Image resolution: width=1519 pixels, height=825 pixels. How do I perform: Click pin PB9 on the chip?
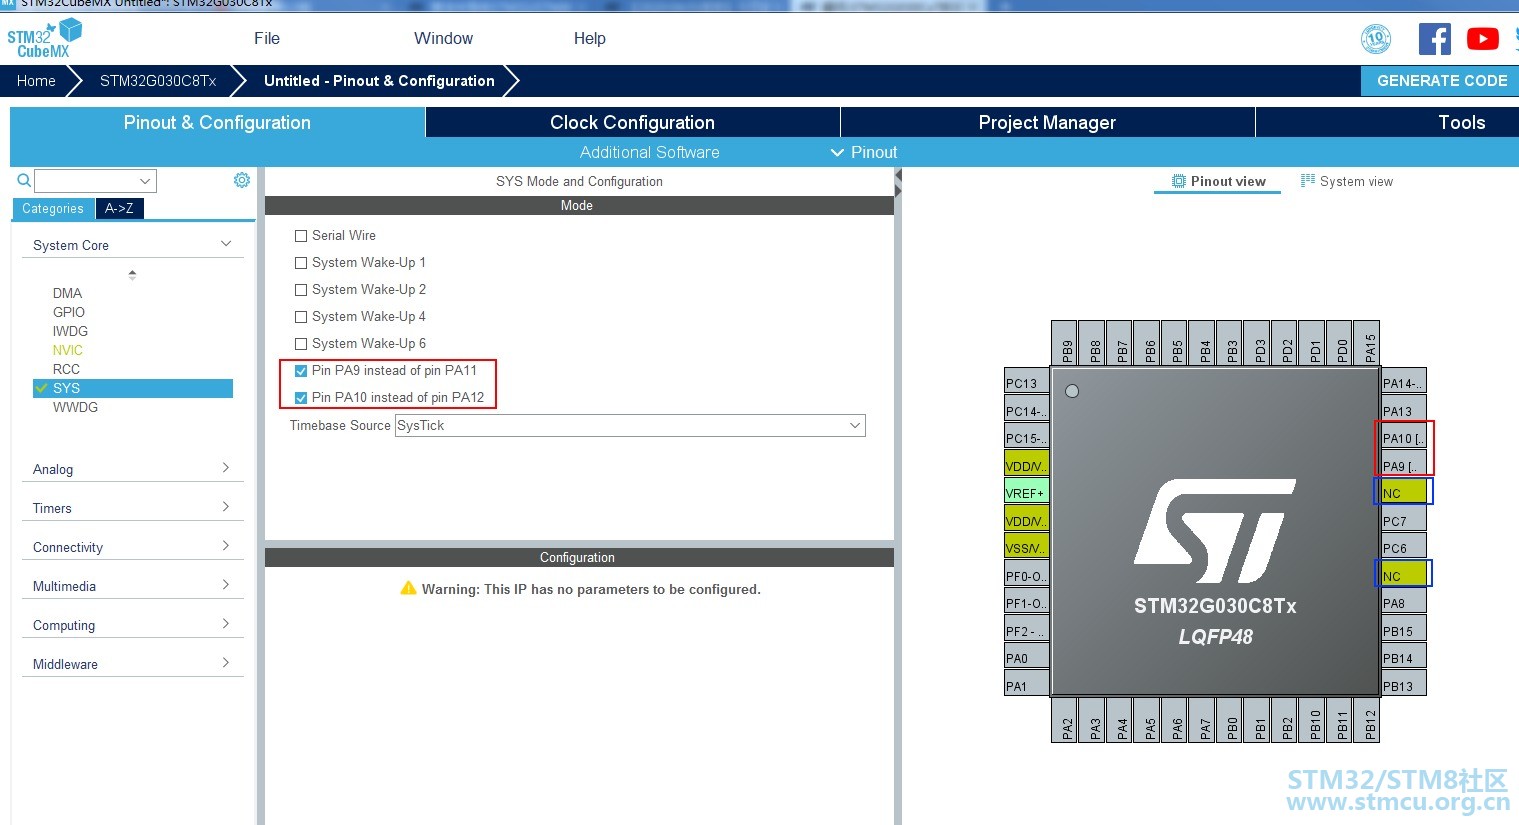pyautogui.click(x=1066, y=344)
